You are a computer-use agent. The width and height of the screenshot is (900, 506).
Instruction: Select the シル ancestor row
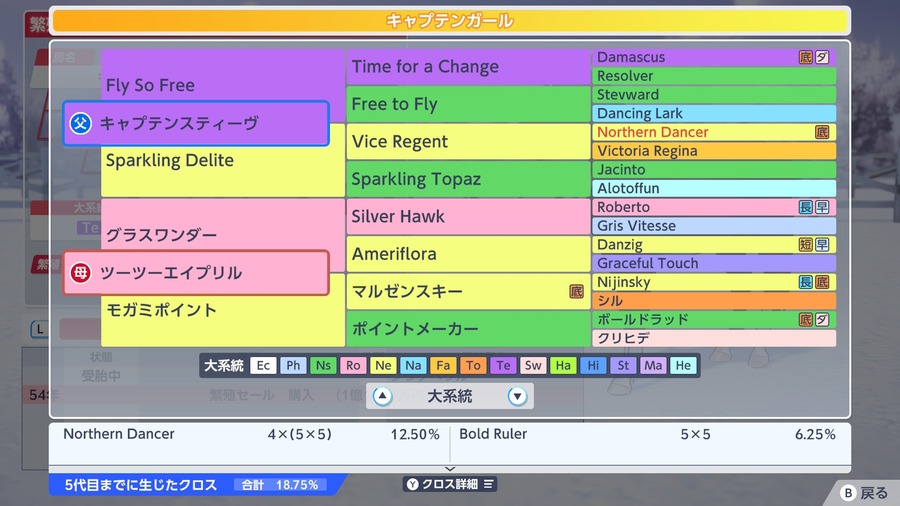pyautogui.click(x=714, y=301)
